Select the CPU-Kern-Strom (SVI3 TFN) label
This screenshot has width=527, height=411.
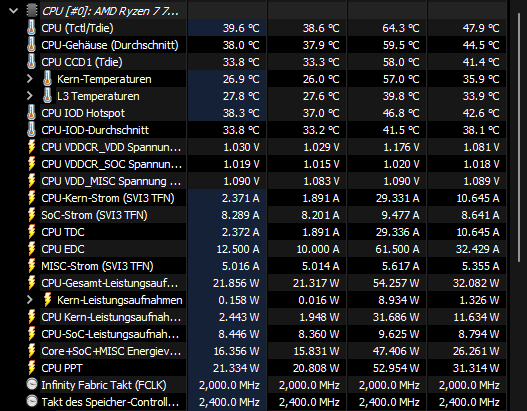pyautogui.click(x=108, y=198)
